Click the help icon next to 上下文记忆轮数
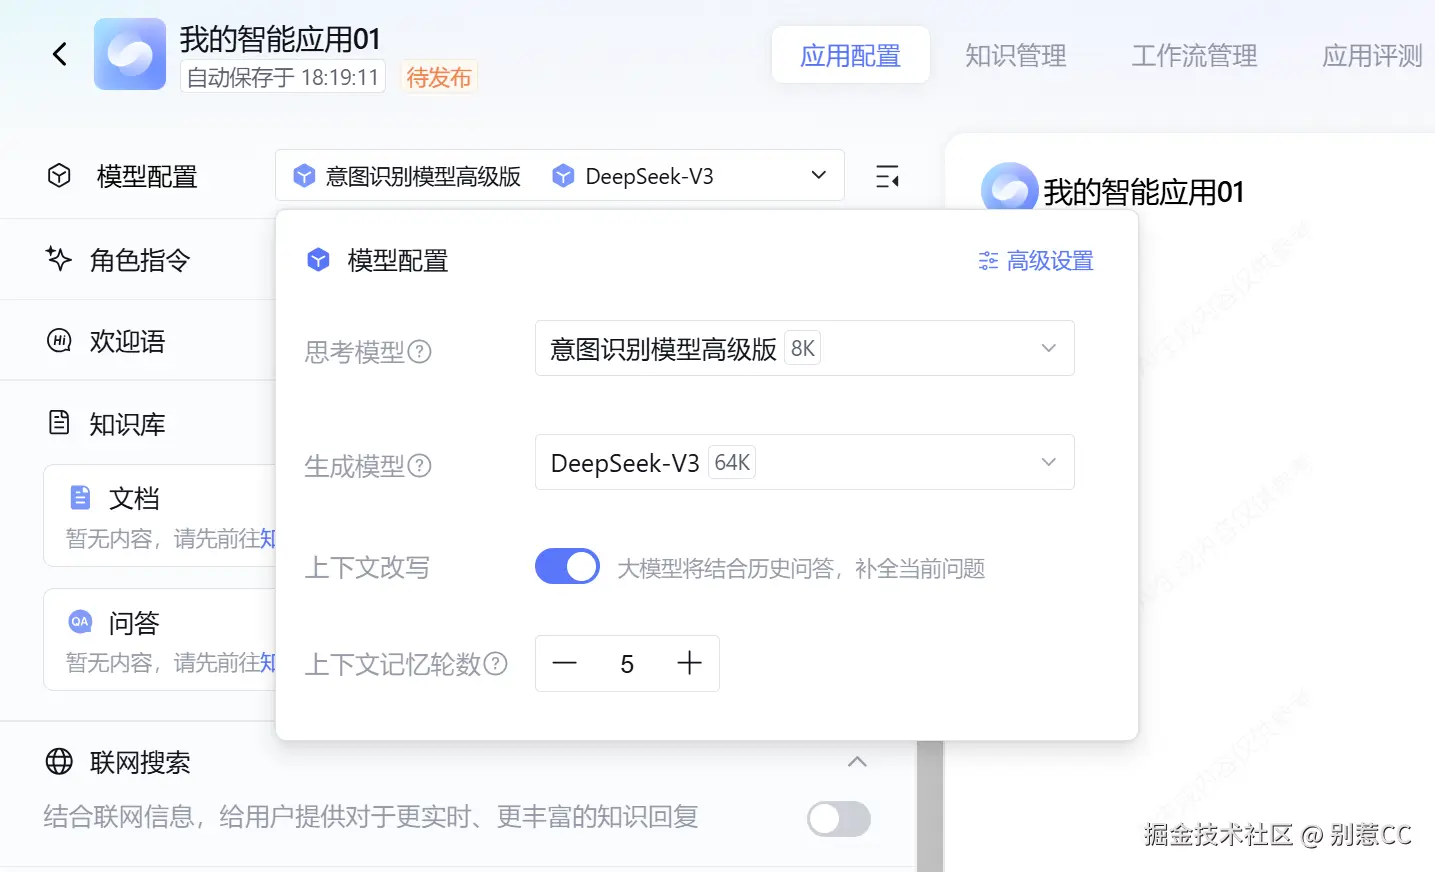Image resolution: width=1435 pixels, height=872 pixels. (x=496, y=664)
